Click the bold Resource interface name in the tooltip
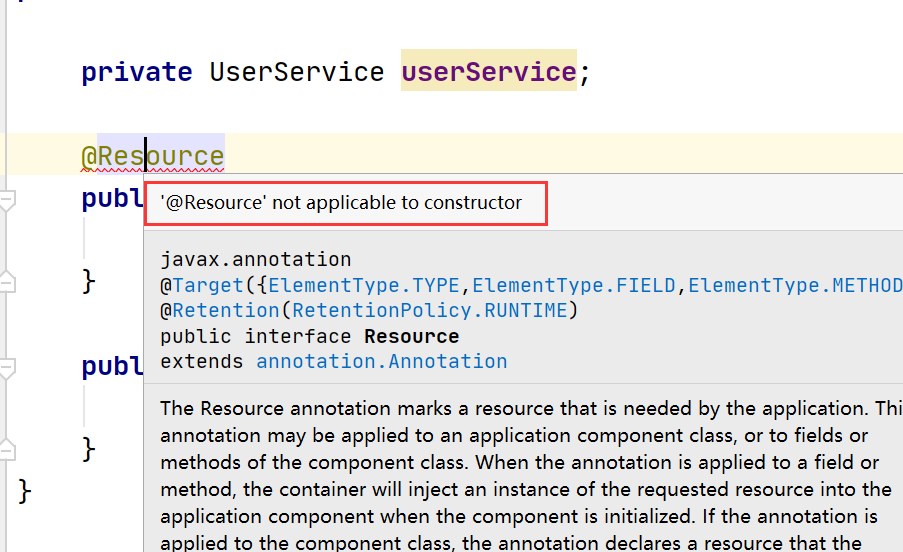 [411, 336]
